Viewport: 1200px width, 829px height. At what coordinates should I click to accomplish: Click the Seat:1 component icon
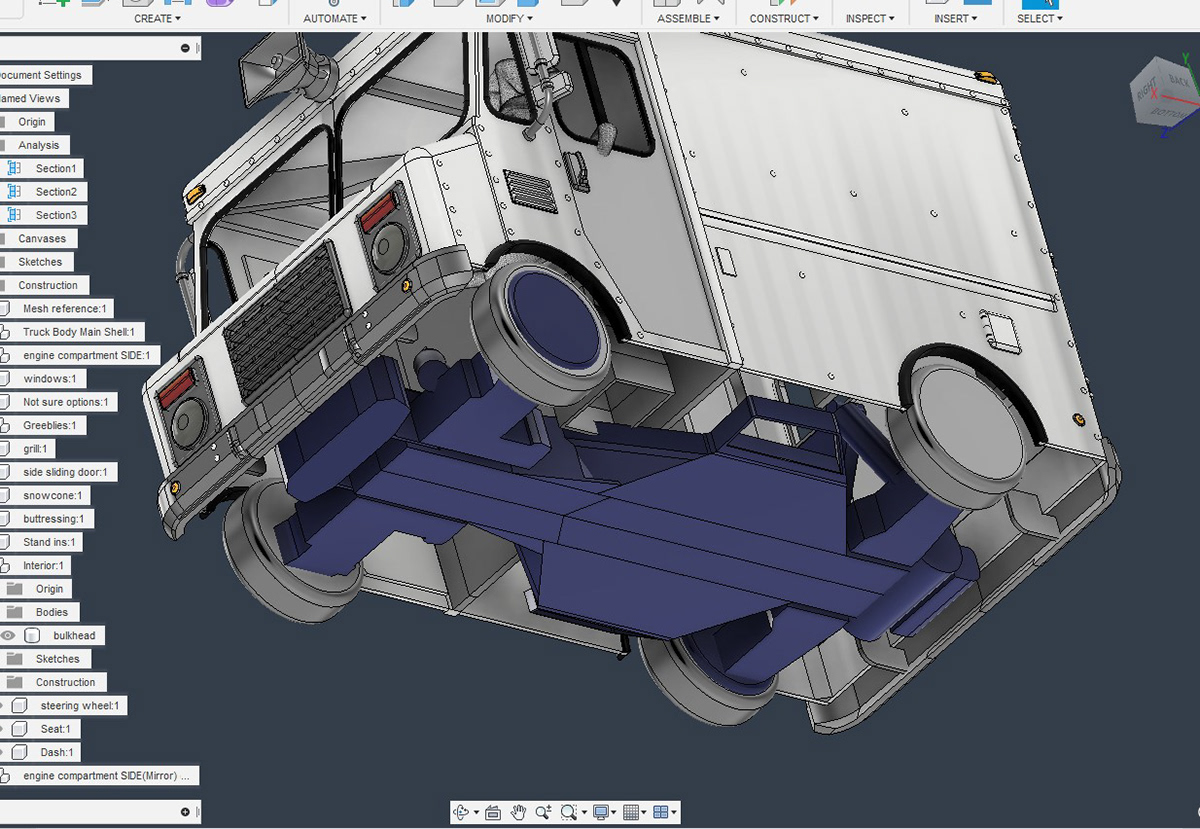pyautogui.click(x=20, y=729)
